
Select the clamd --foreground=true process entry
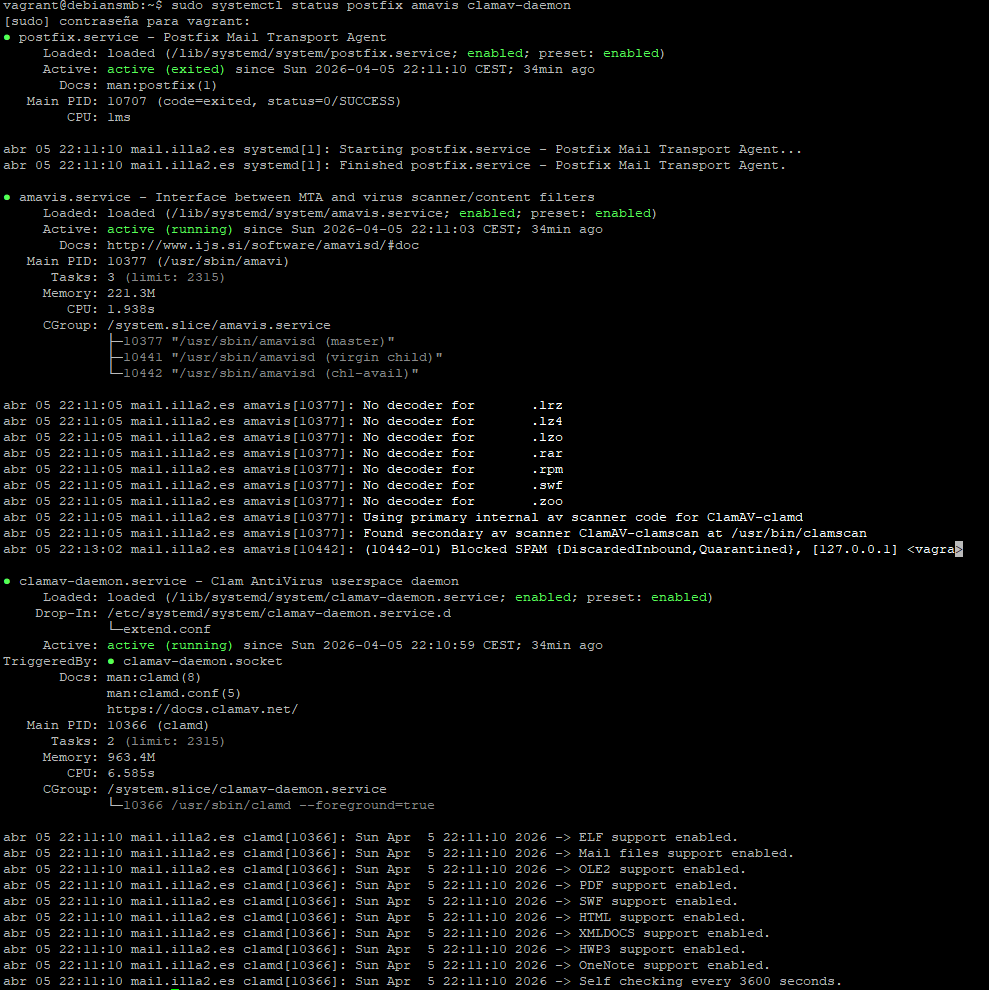pos(278,806)
